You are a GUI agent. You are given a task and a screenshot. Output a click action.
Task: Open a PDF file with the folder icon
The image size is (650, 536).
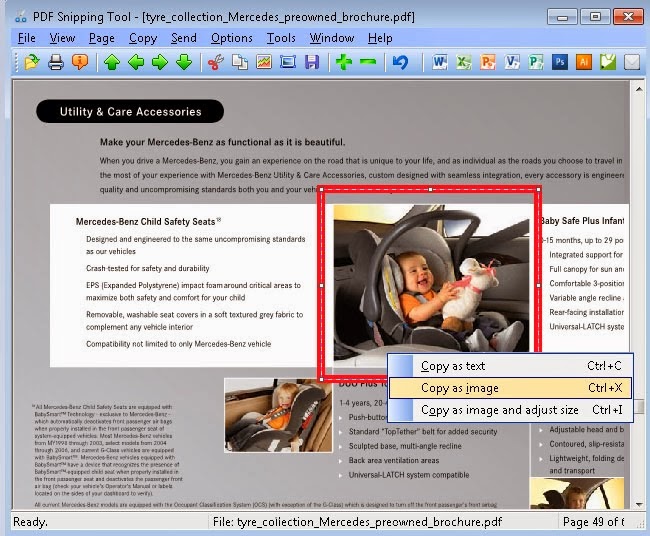(x=32, y=62)
